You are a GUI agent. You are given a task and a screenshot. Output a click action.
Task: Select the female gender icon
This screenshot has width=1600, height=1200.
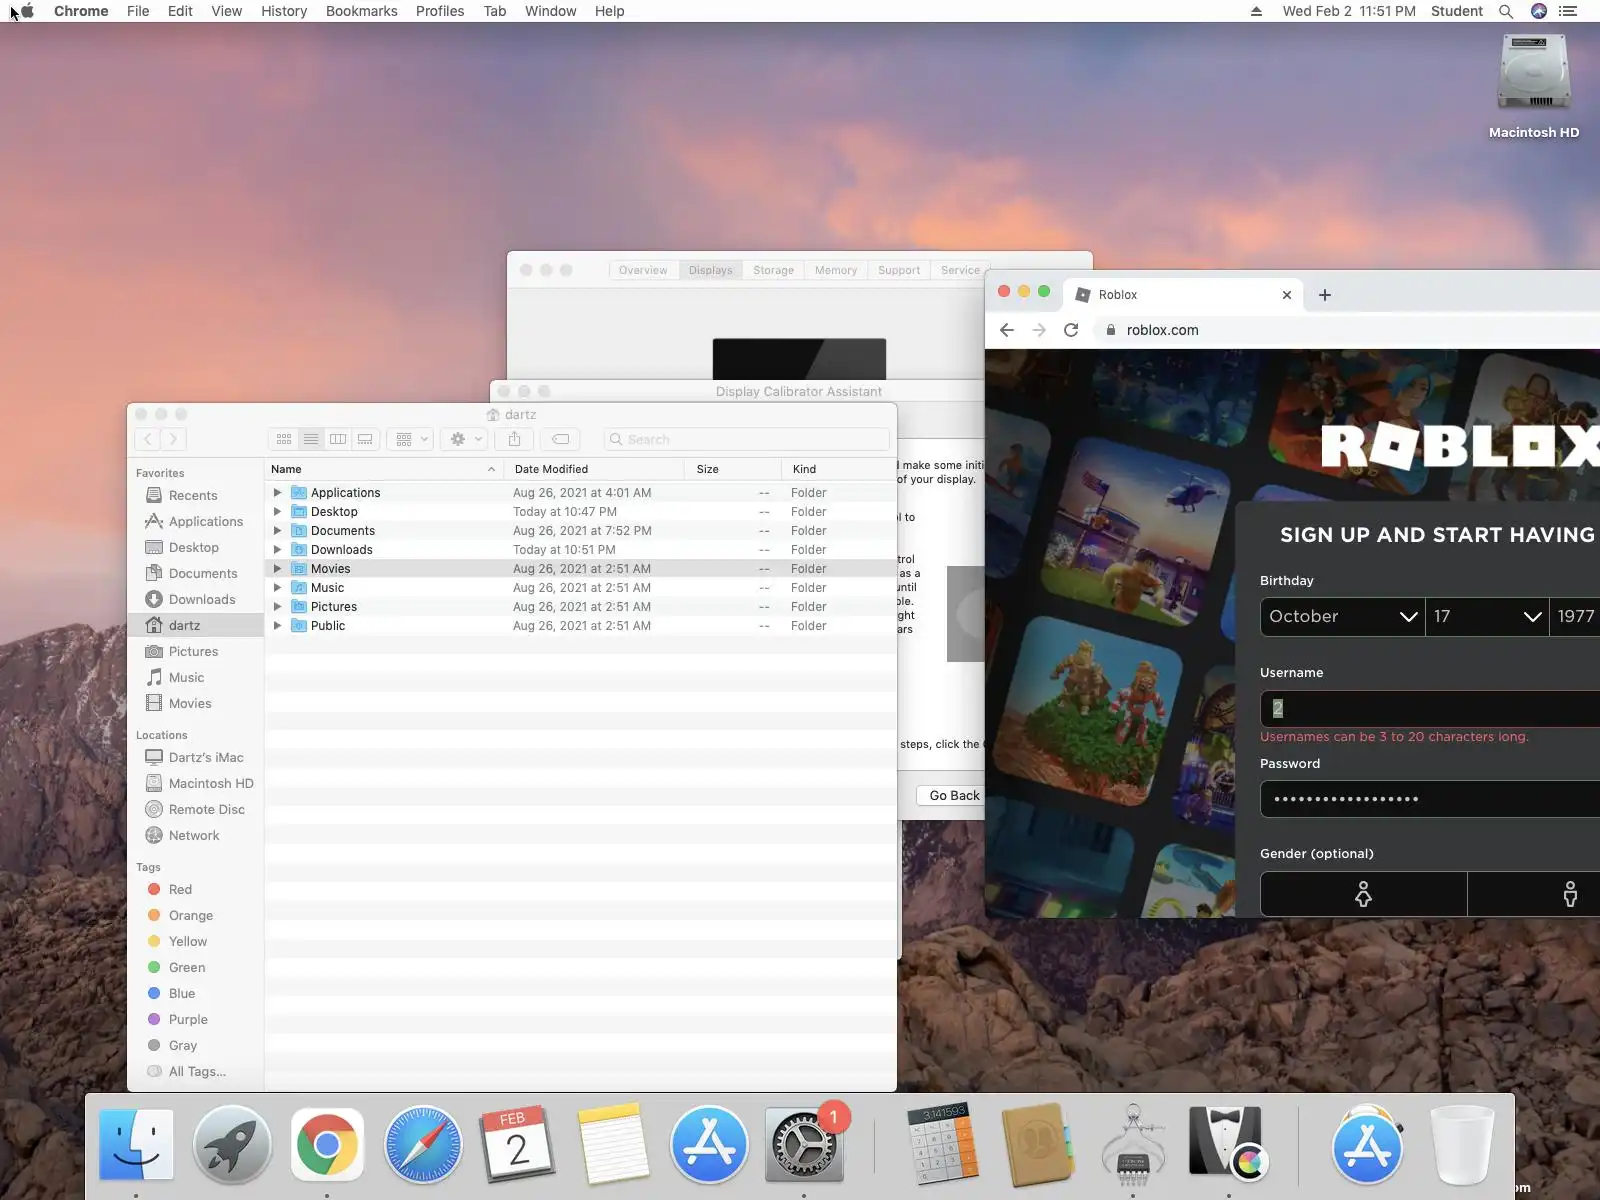(1363, 894)
